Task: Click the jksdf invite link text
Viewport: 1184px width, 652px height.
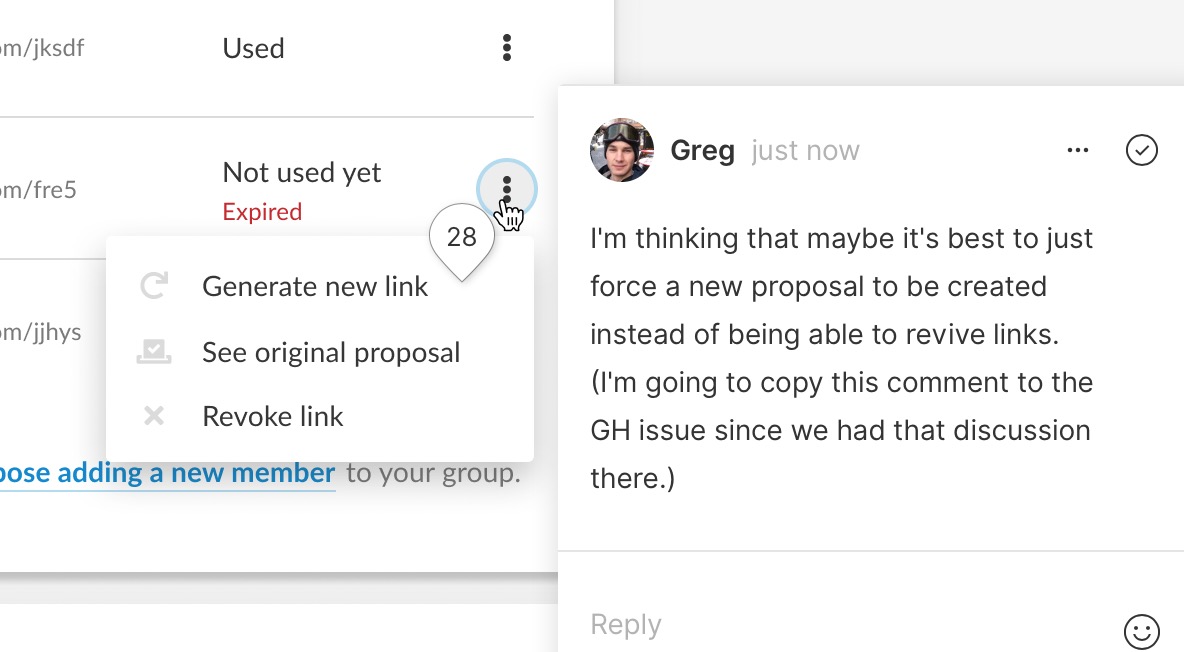Action: coord(42,48)
